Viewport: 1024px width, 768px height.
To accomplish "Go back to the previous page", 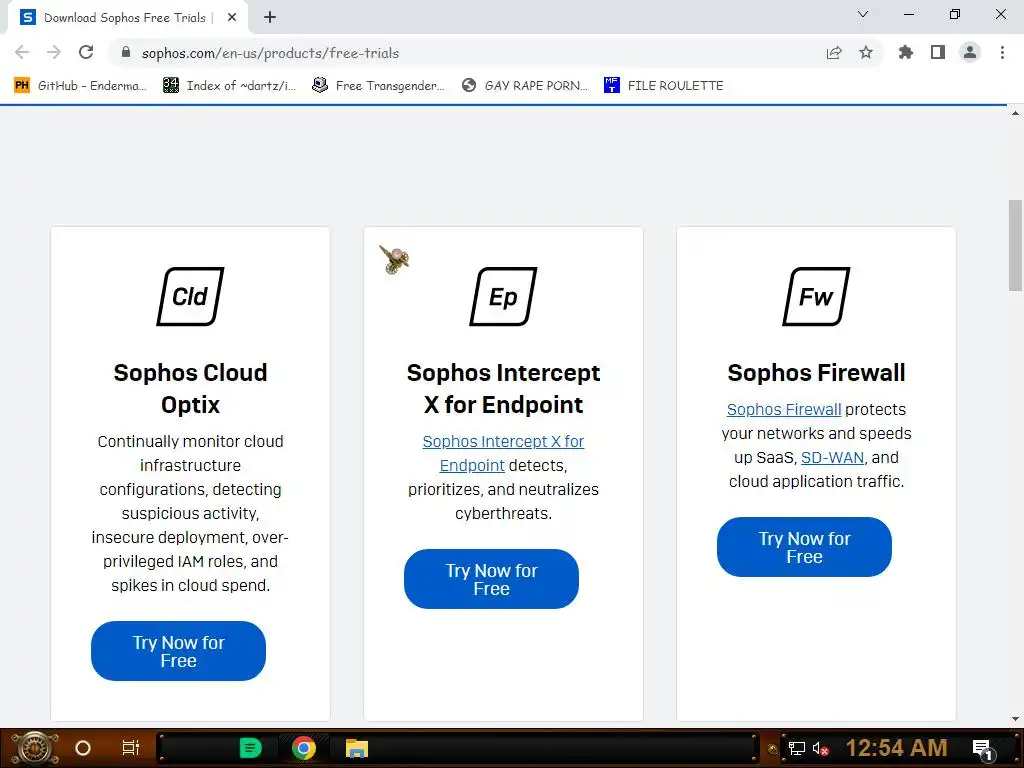I will click(22, 52).
